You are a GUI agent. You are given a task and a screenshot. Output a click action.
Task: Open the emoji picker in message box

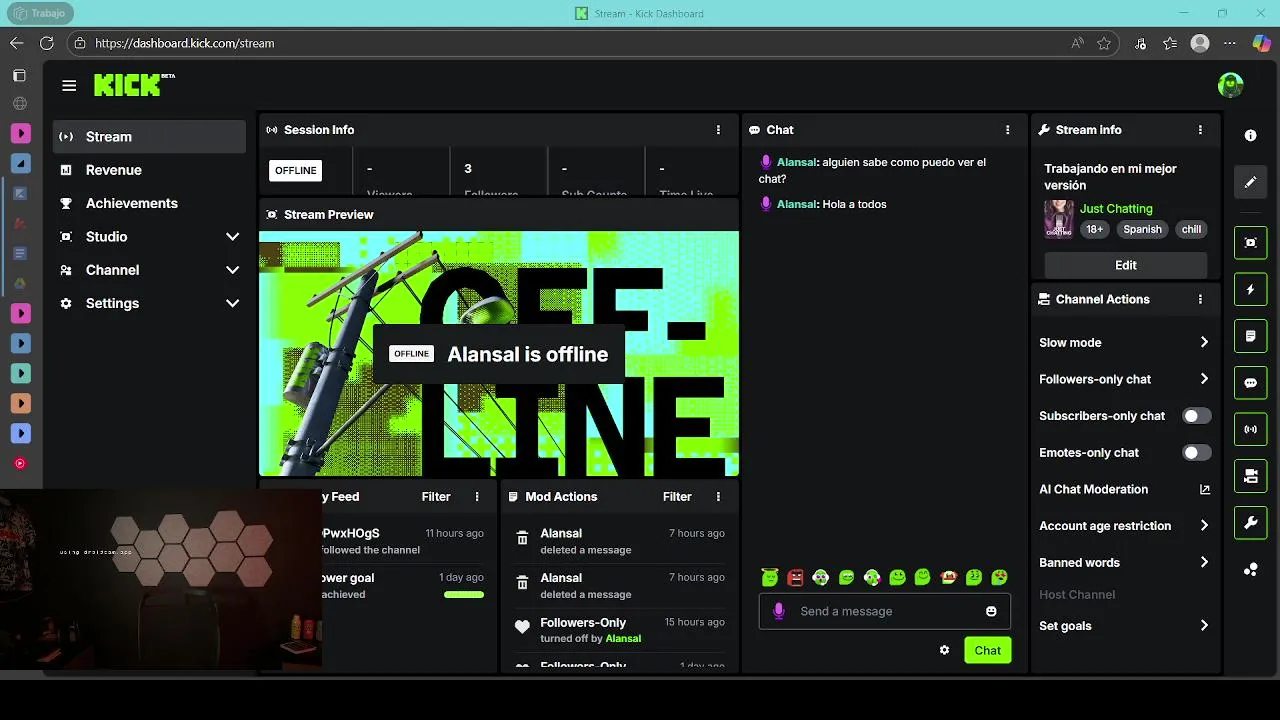(x=991, y=611)
